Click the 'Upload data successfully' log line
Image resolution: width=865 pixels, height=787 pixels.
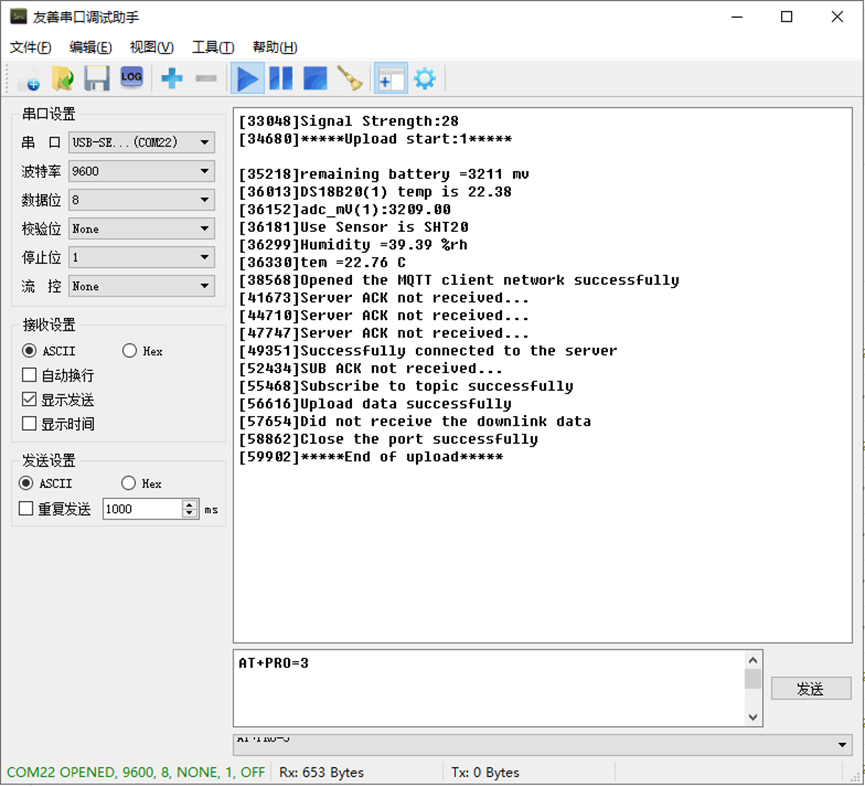coord(375,404)
